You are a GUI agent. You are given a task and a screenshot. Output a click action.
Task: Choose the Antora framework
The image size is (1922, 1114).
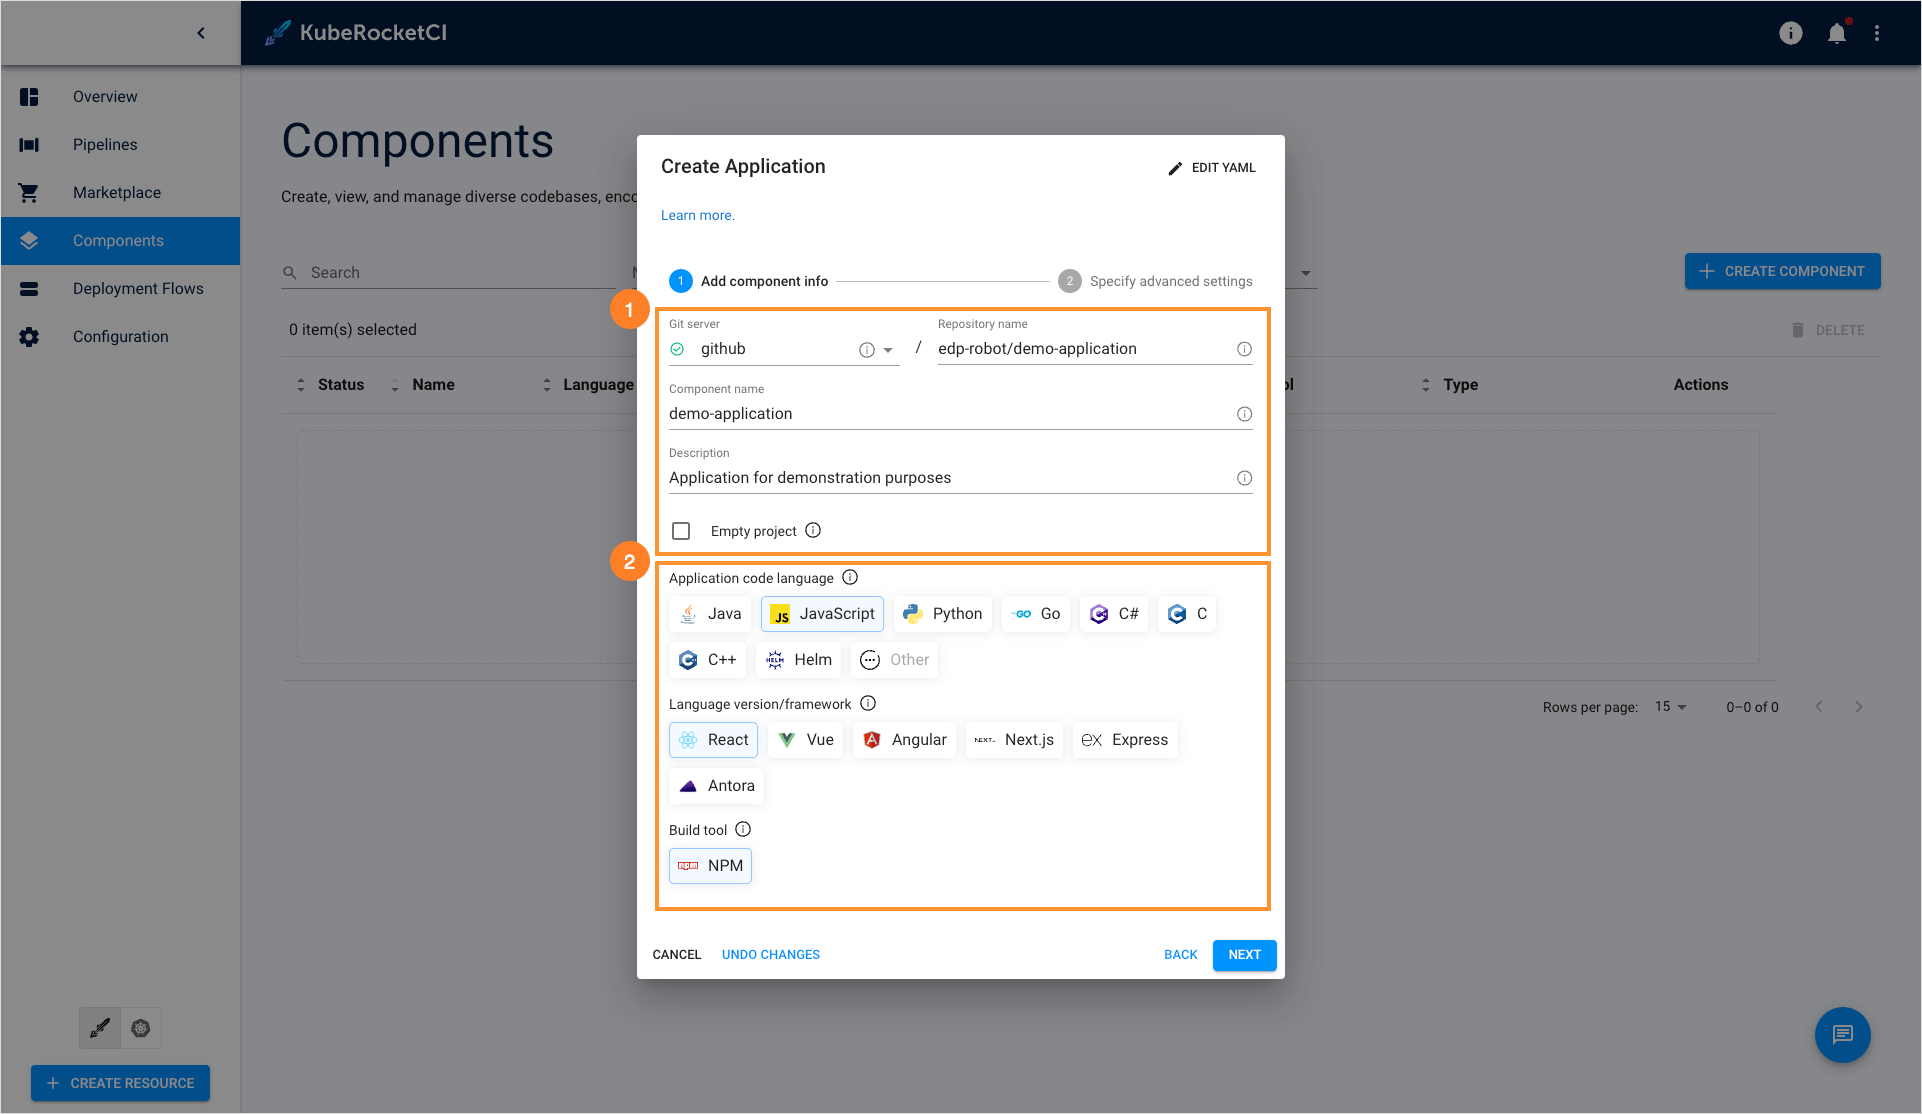coord(715,785)
